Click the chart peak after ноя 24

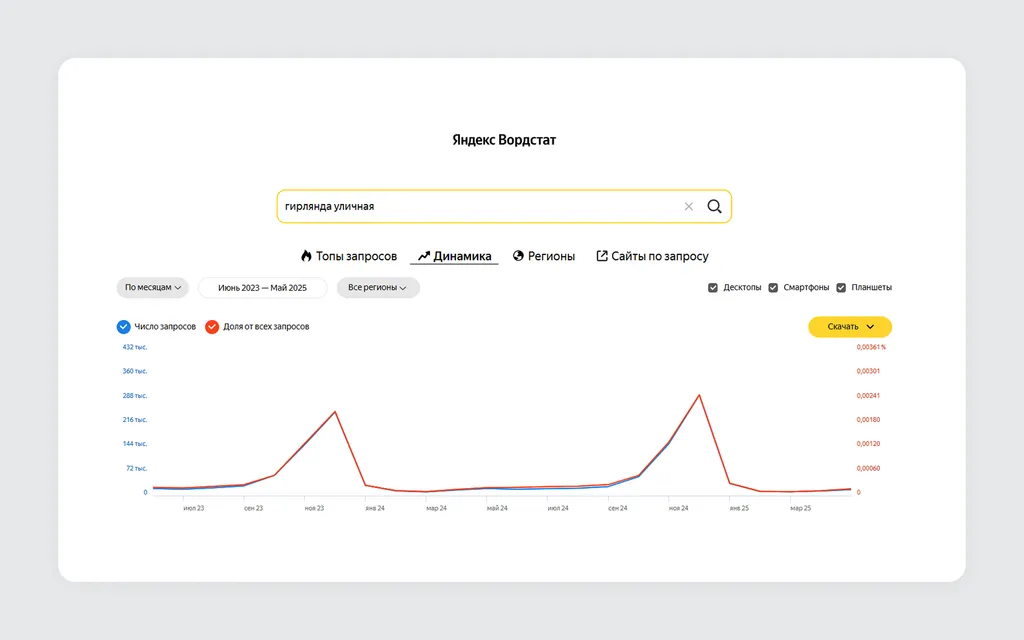click(699, 395)
